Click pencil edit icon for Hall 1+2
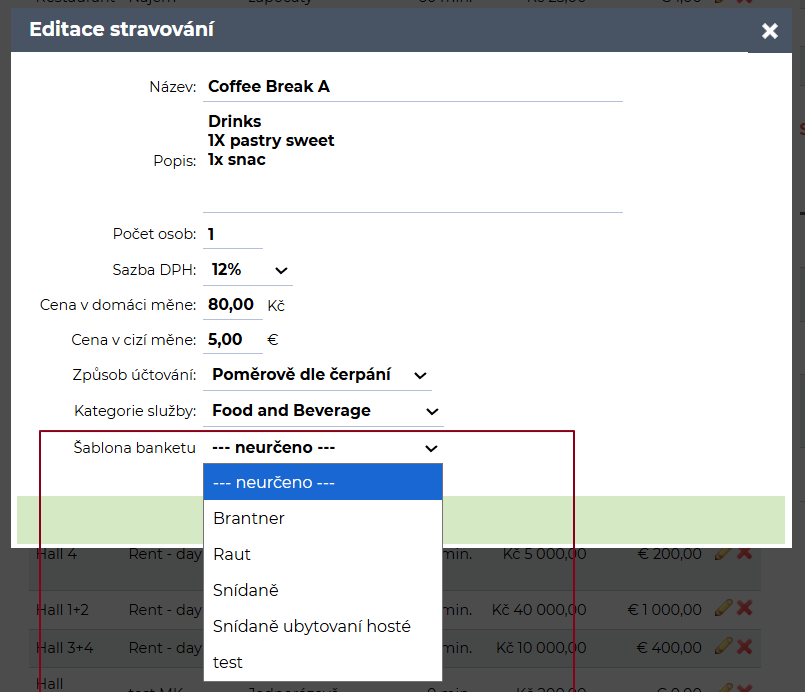Viewport: 805px width, 692px height. point(723,608)
